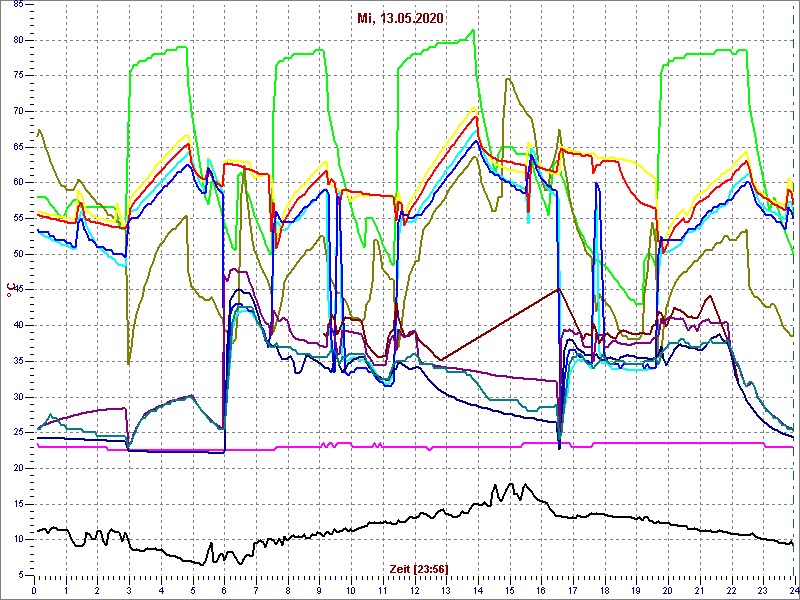This screenshot has height=600, width=800.
Task: Click hour 24 label on time axis
Action: tap(793, 589)
